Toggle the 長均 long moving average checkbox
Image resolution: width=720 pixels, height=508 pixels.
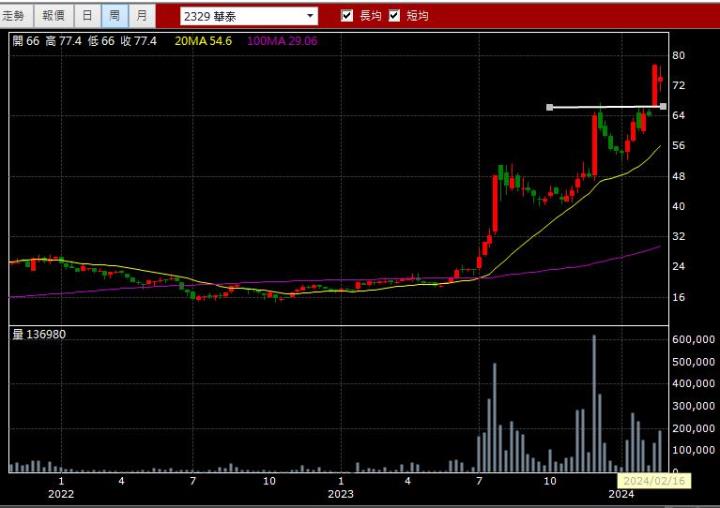[x=347, y=16]
